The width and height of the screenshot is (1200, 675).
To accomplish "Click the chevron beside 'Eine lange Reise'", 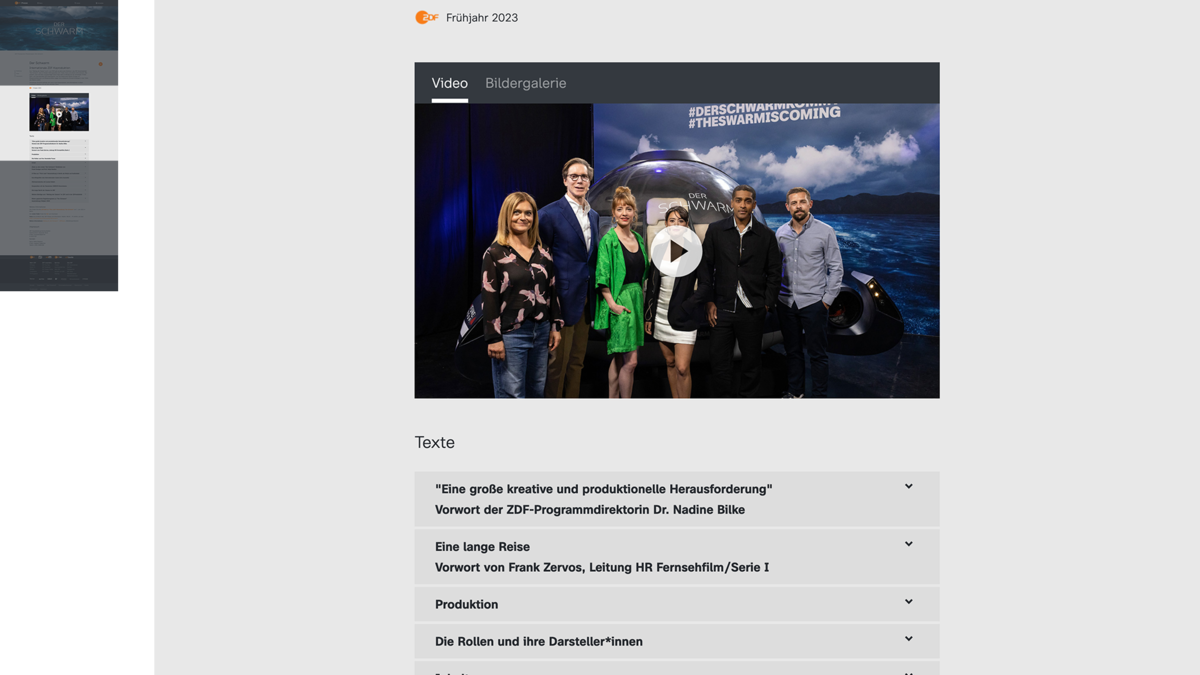I will [908, 544].
